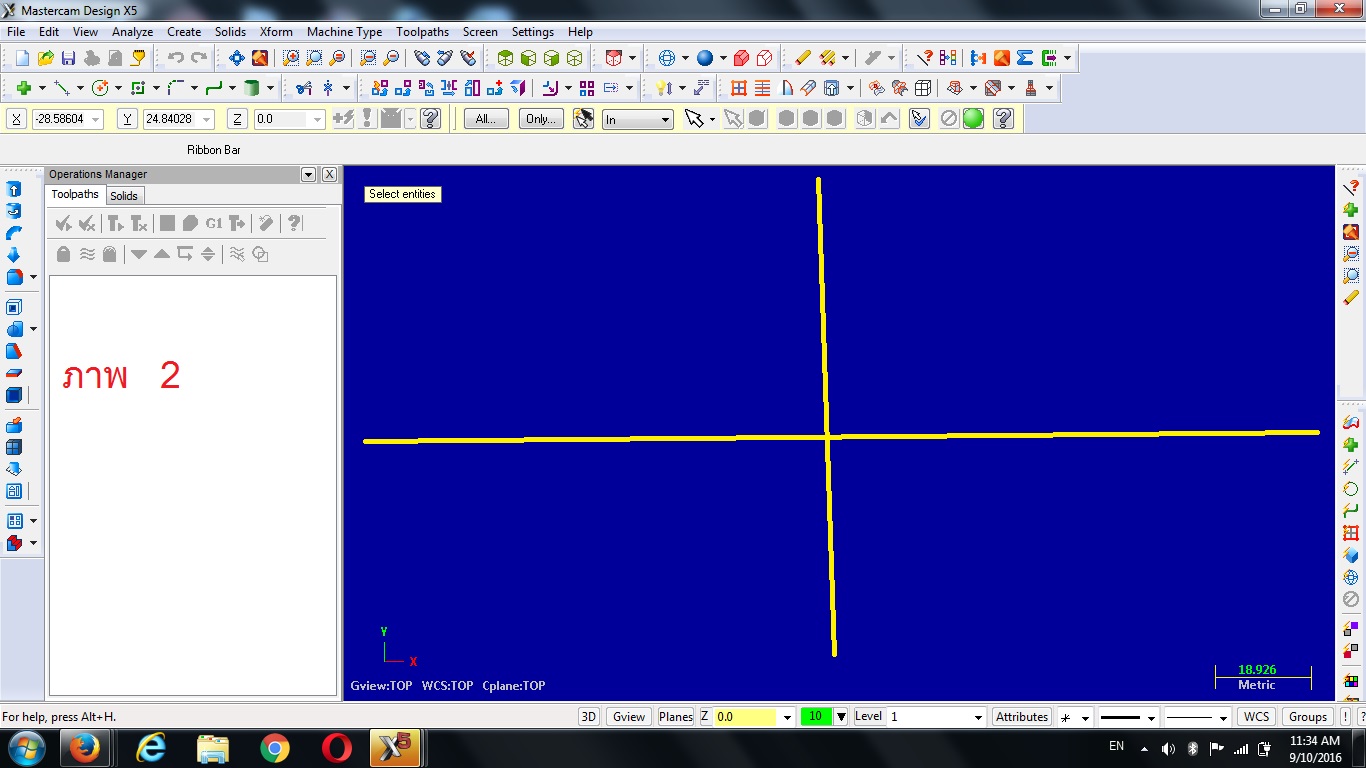Select the Create line tool icon
The height and width of the screenshot is (768, 1366).
click(62, 88)
